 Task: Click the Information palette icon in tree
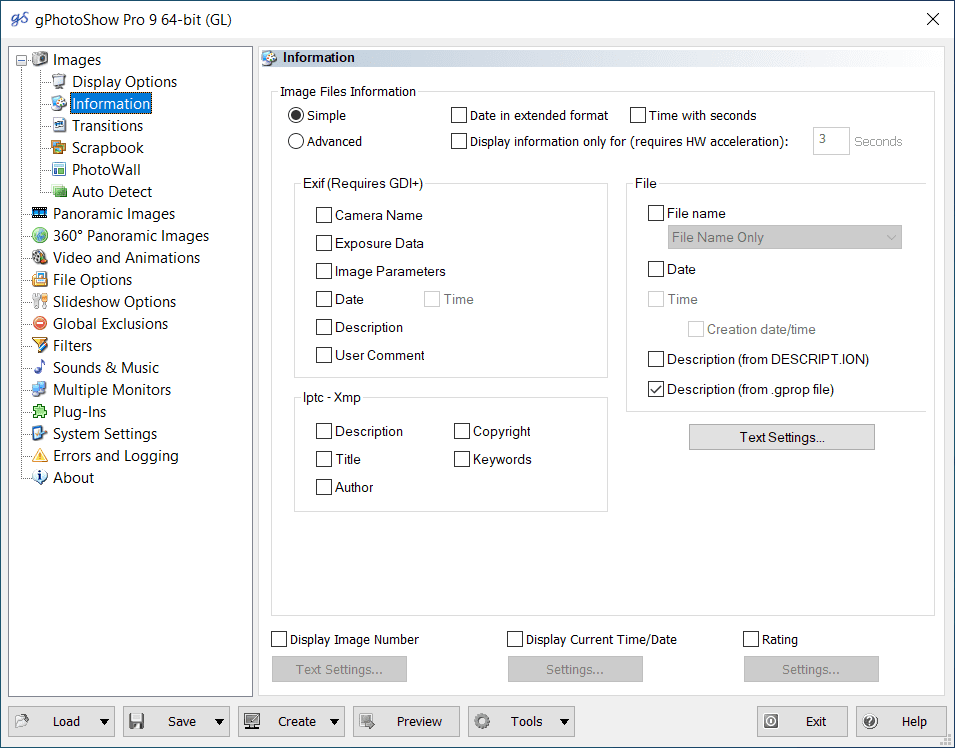tap(59, 103)
